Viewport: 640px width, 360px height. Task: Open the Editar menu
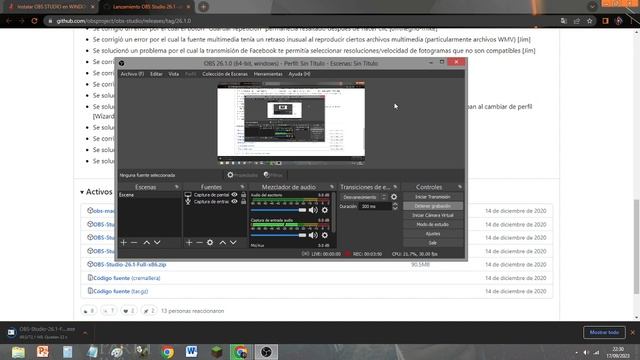pos(156,74)
